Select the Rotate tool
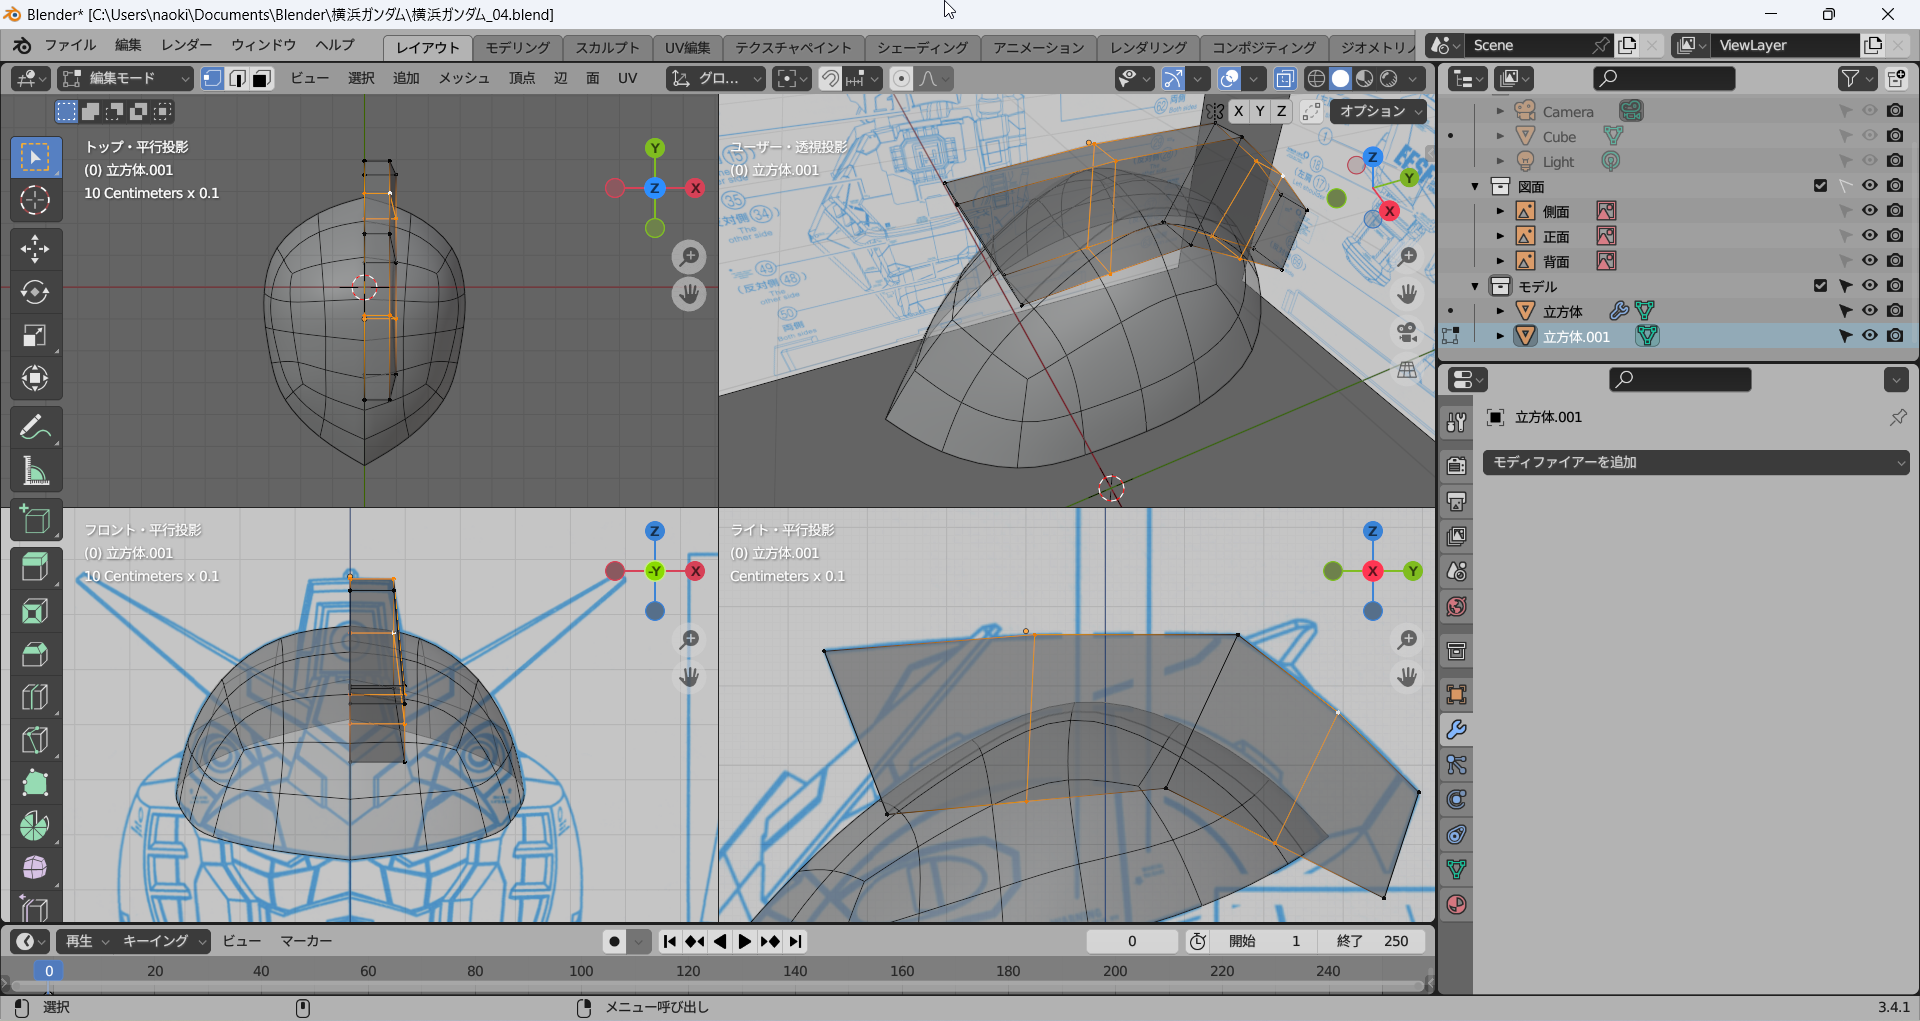 pos(35,292)
